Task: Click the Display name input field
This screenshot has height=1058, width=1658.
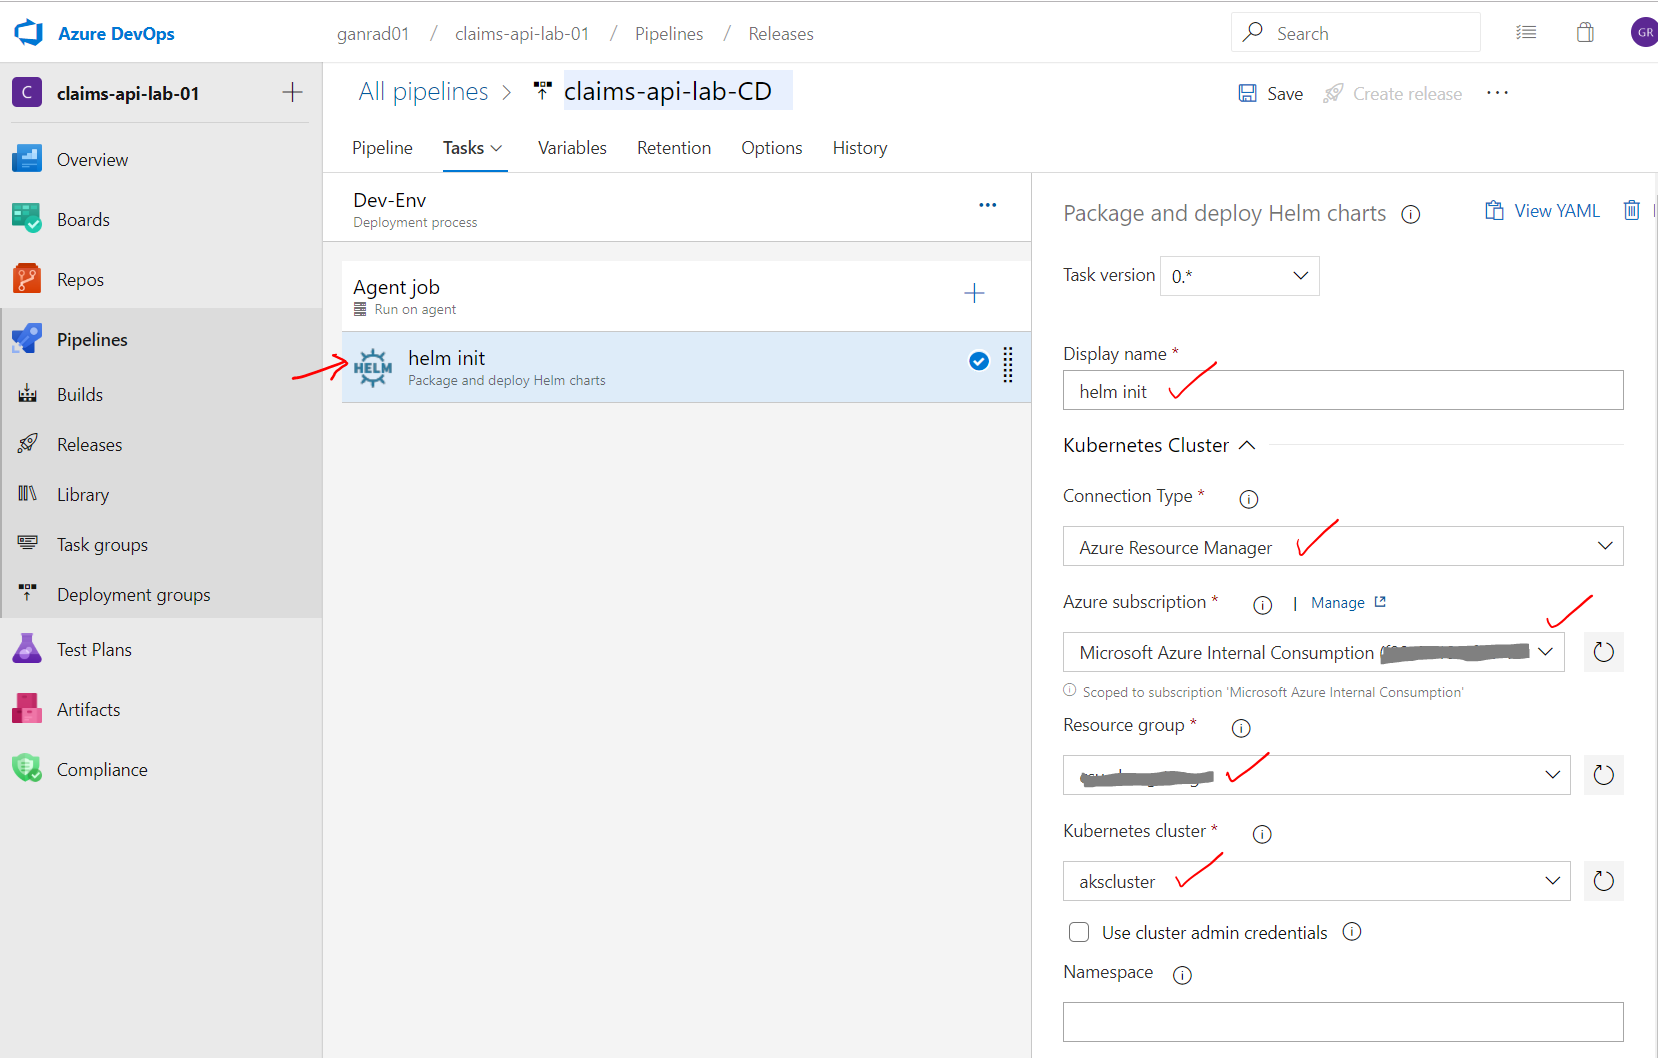Action: coord(1343,391)
